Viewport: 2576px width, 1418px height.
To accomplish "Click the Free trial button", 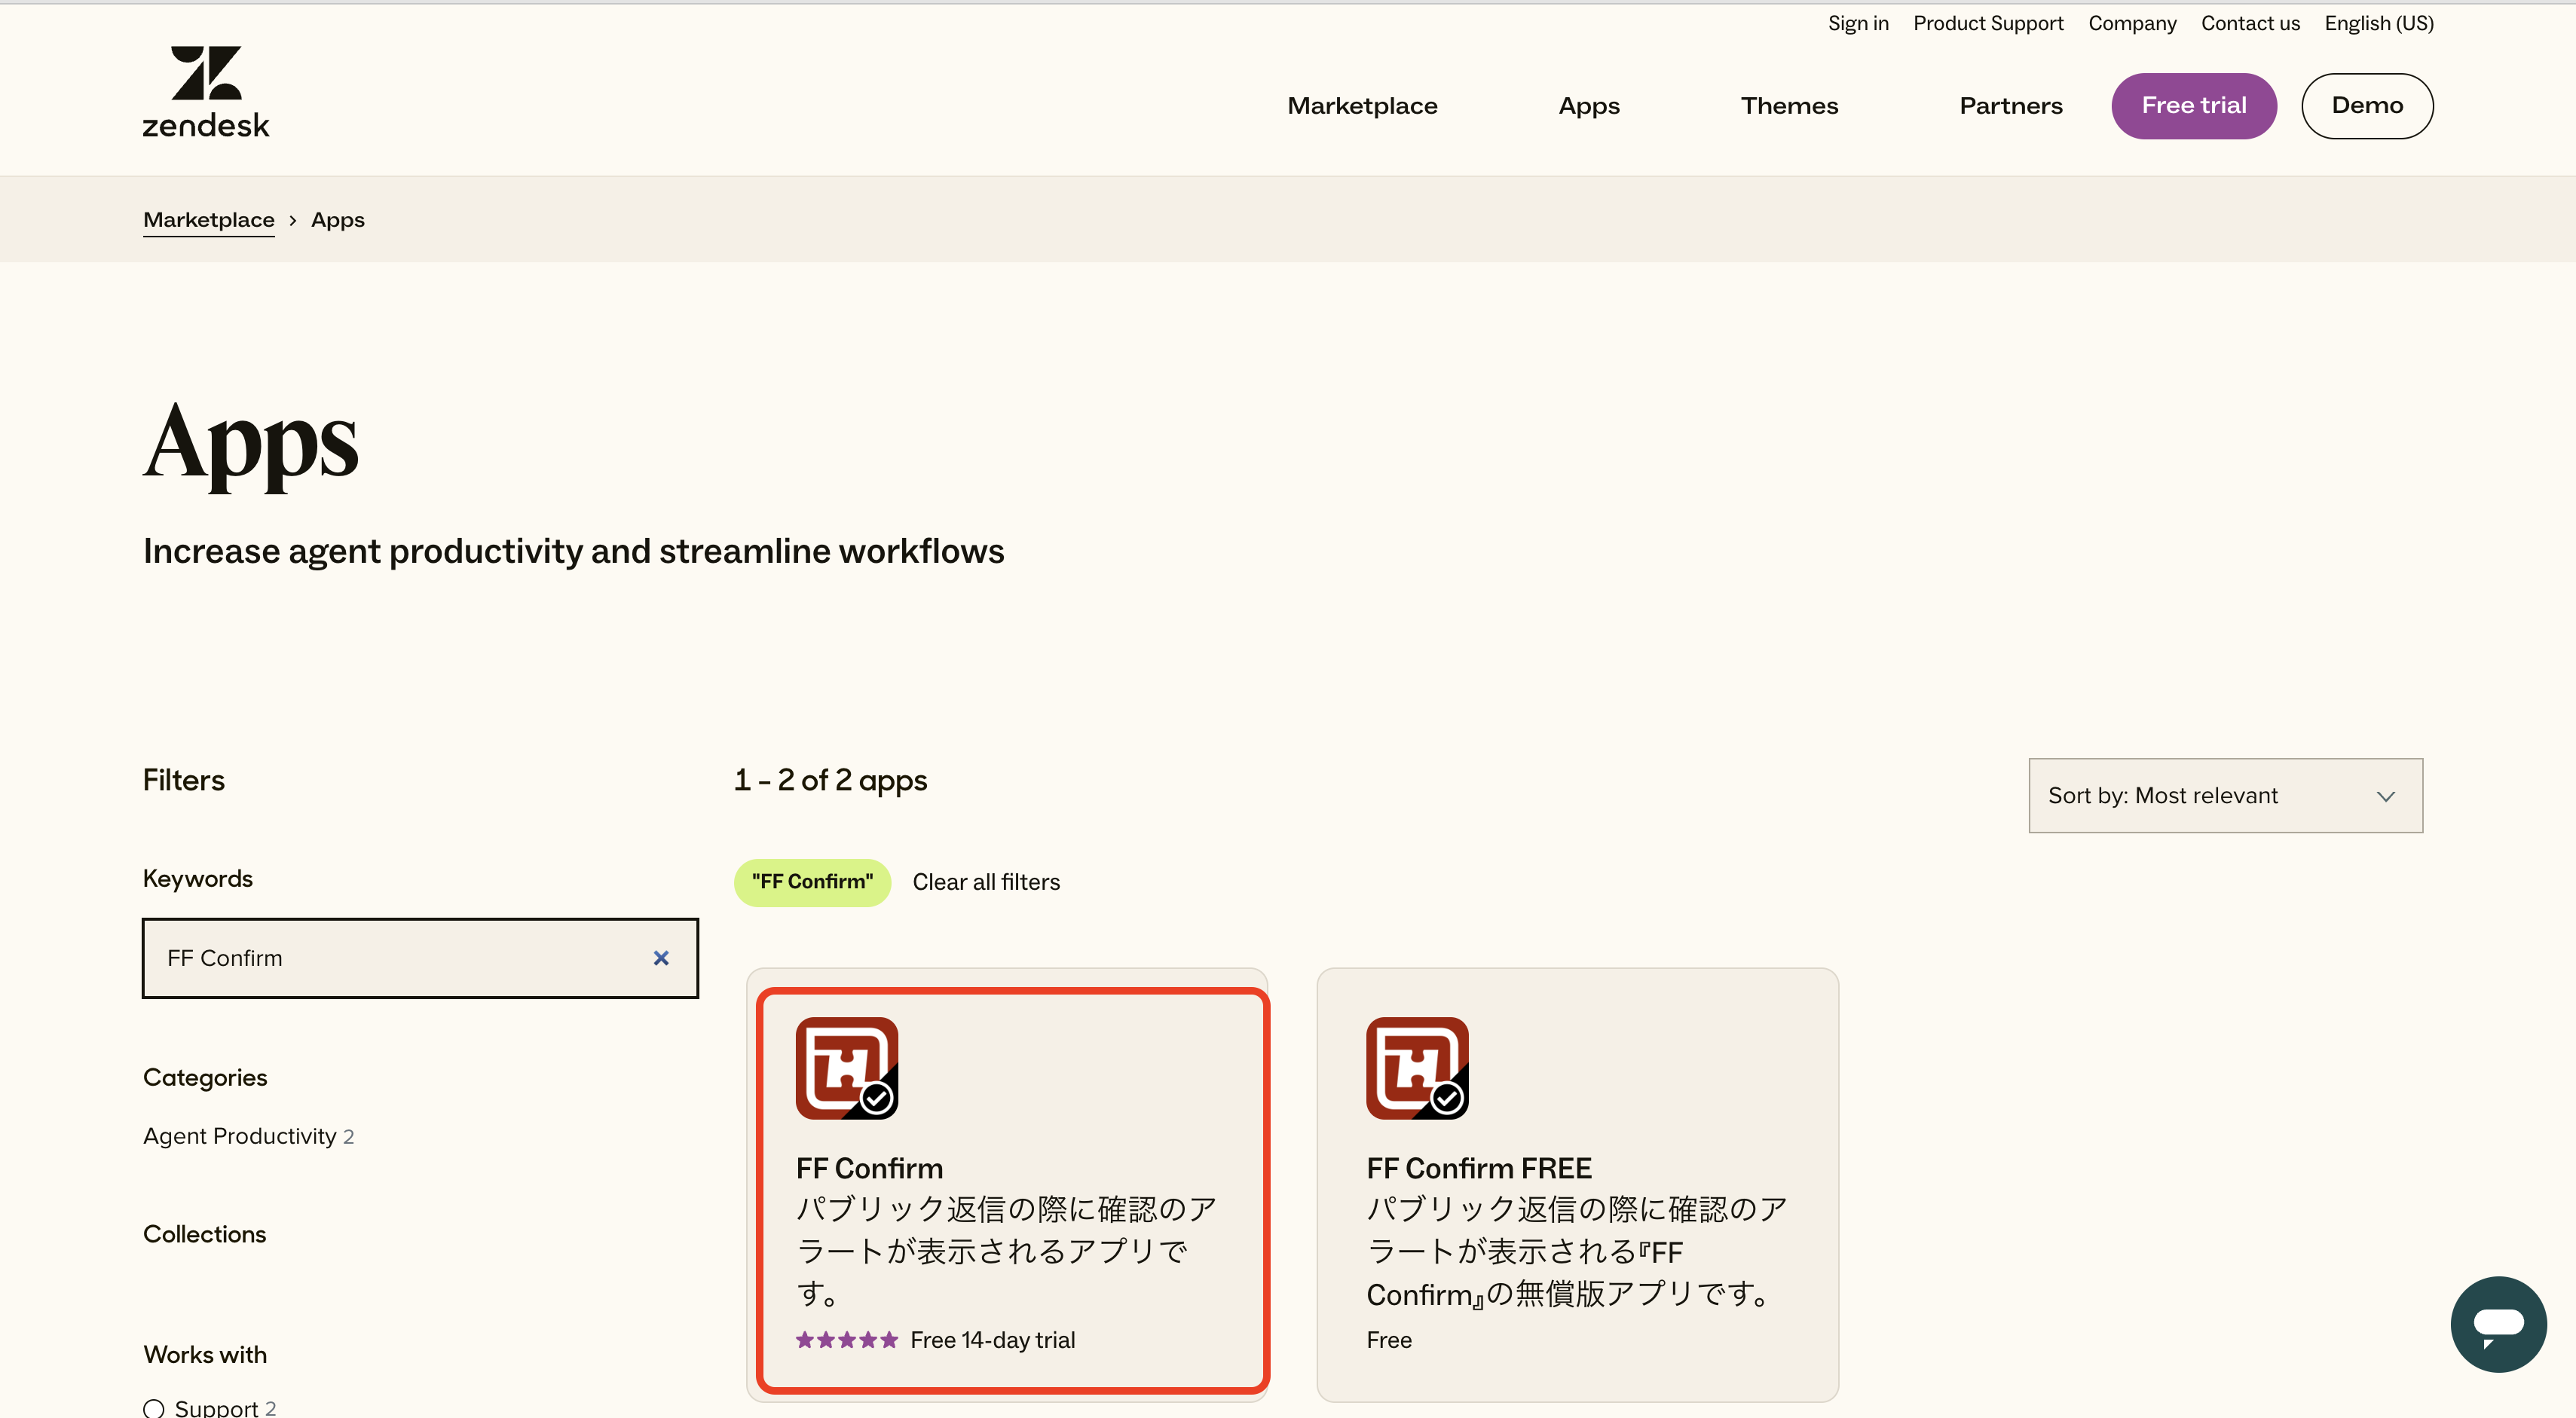I will click(2194, 106).
